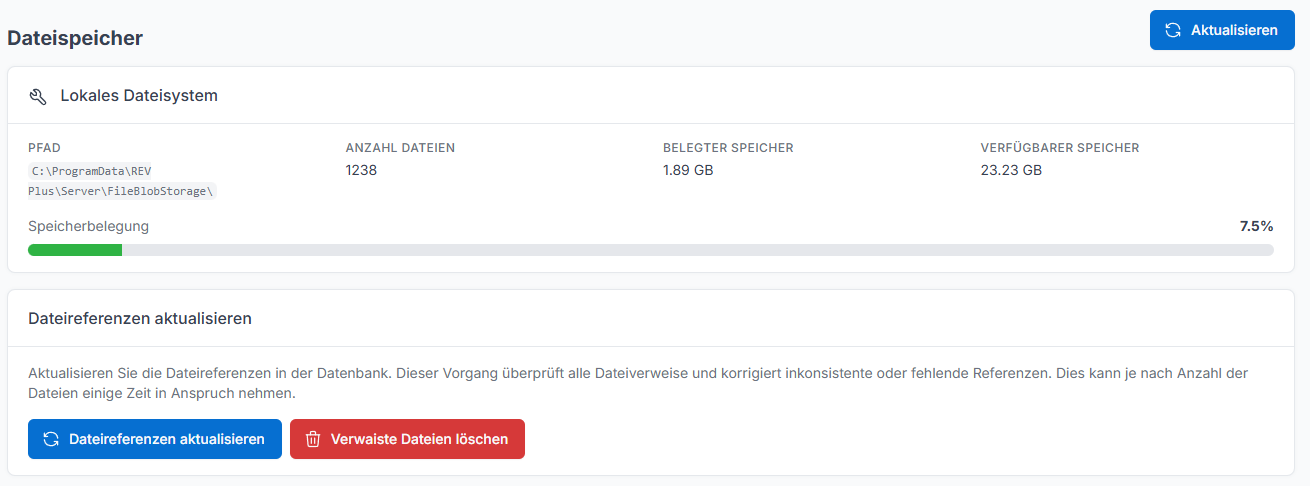Click the blue Dateireferenzen aktualisieren button
This screenshot has height=486, width=1310.
pyautogui.click(x=155, y=439)
